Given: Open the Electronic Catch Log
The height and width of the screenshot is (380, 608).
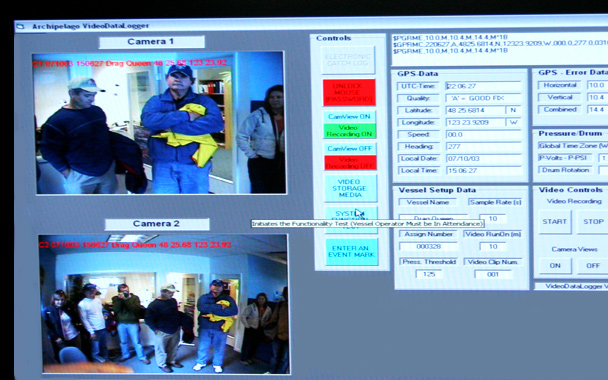Looking at the screenshot, I should tap(348, 60).
